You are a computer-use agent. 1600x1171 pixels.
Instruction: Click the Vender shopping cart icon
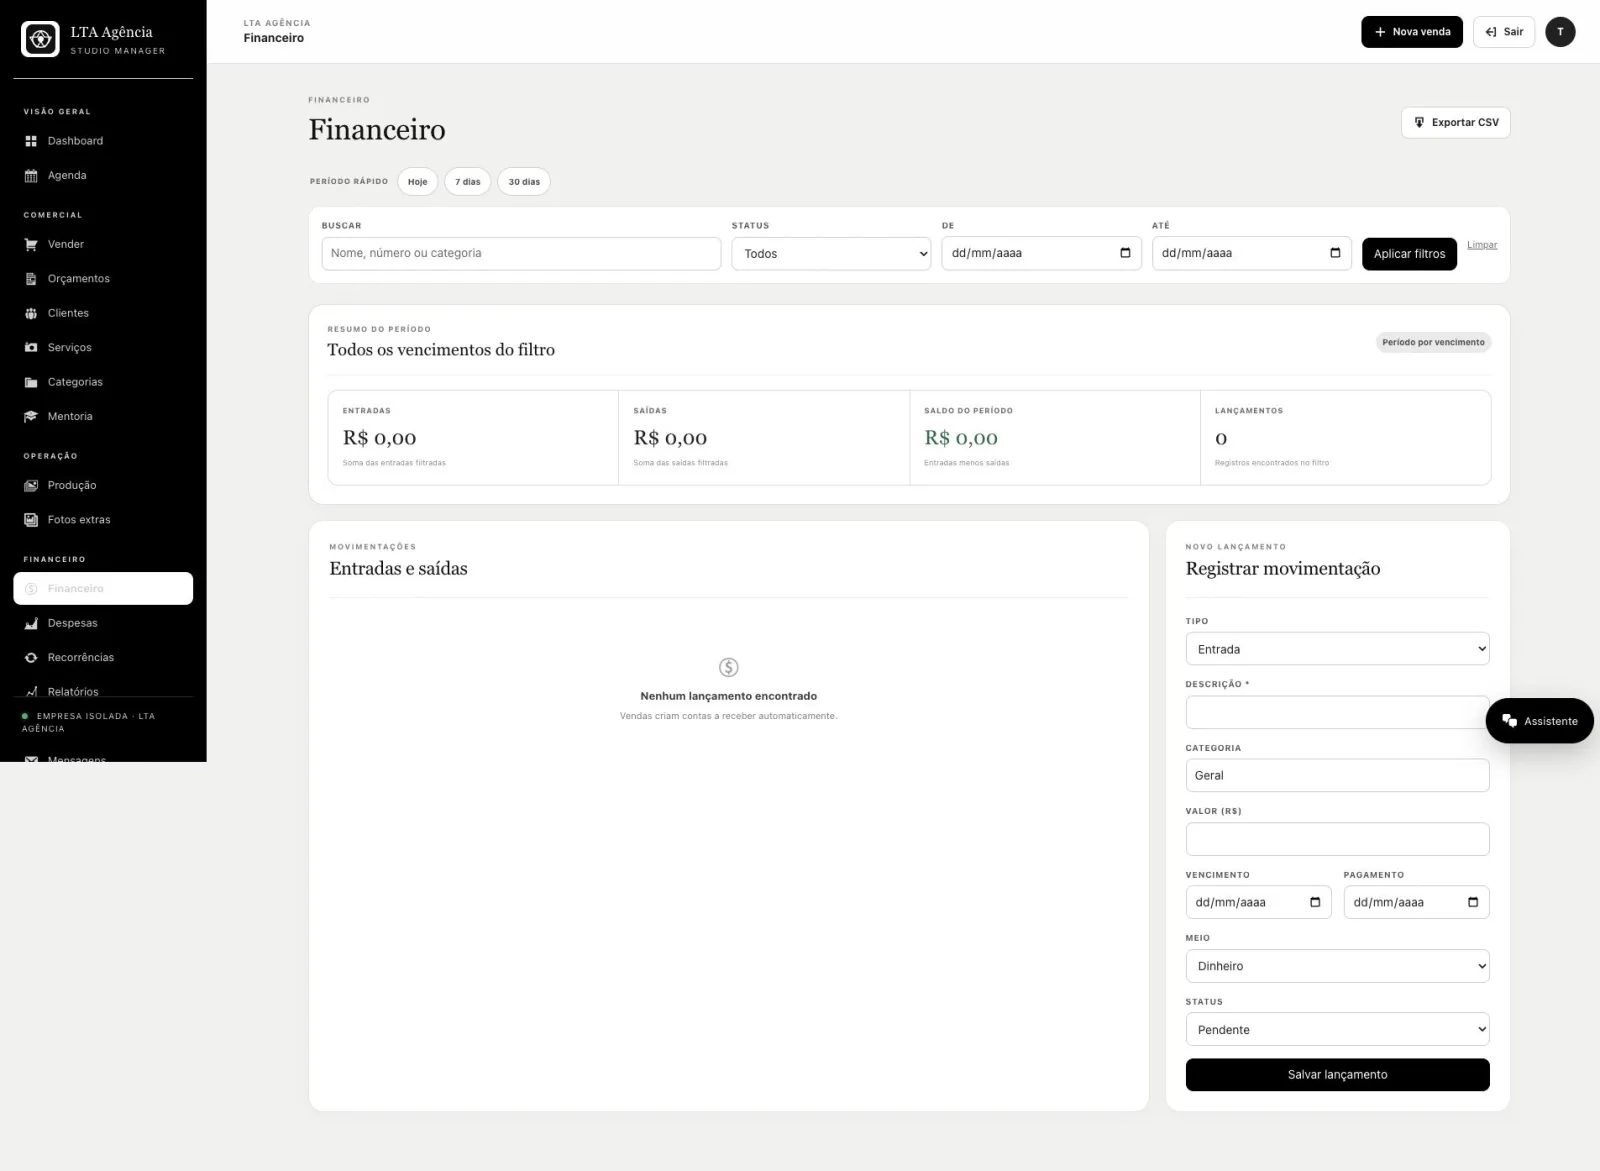pyautogui.click(x=31, y=244)
